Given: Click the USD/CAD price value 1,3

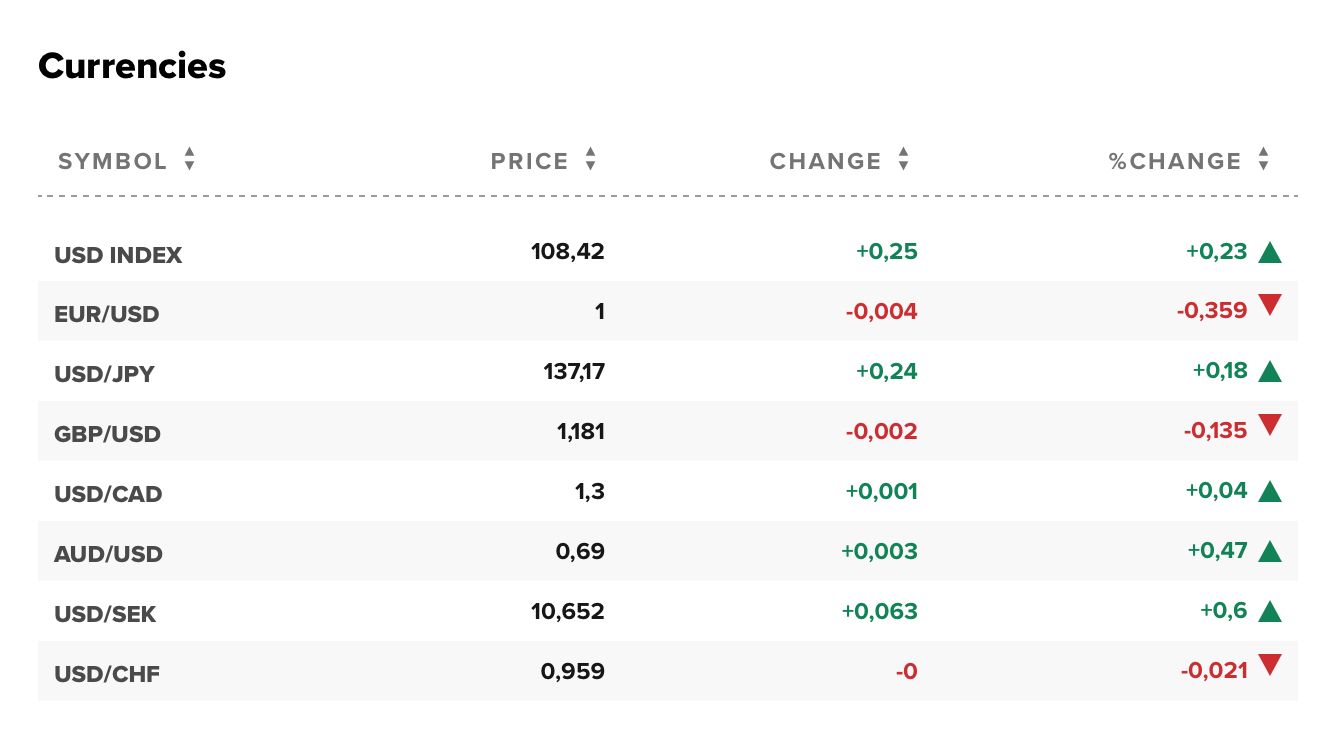Looking at the screenshot, I should (590, 491).
